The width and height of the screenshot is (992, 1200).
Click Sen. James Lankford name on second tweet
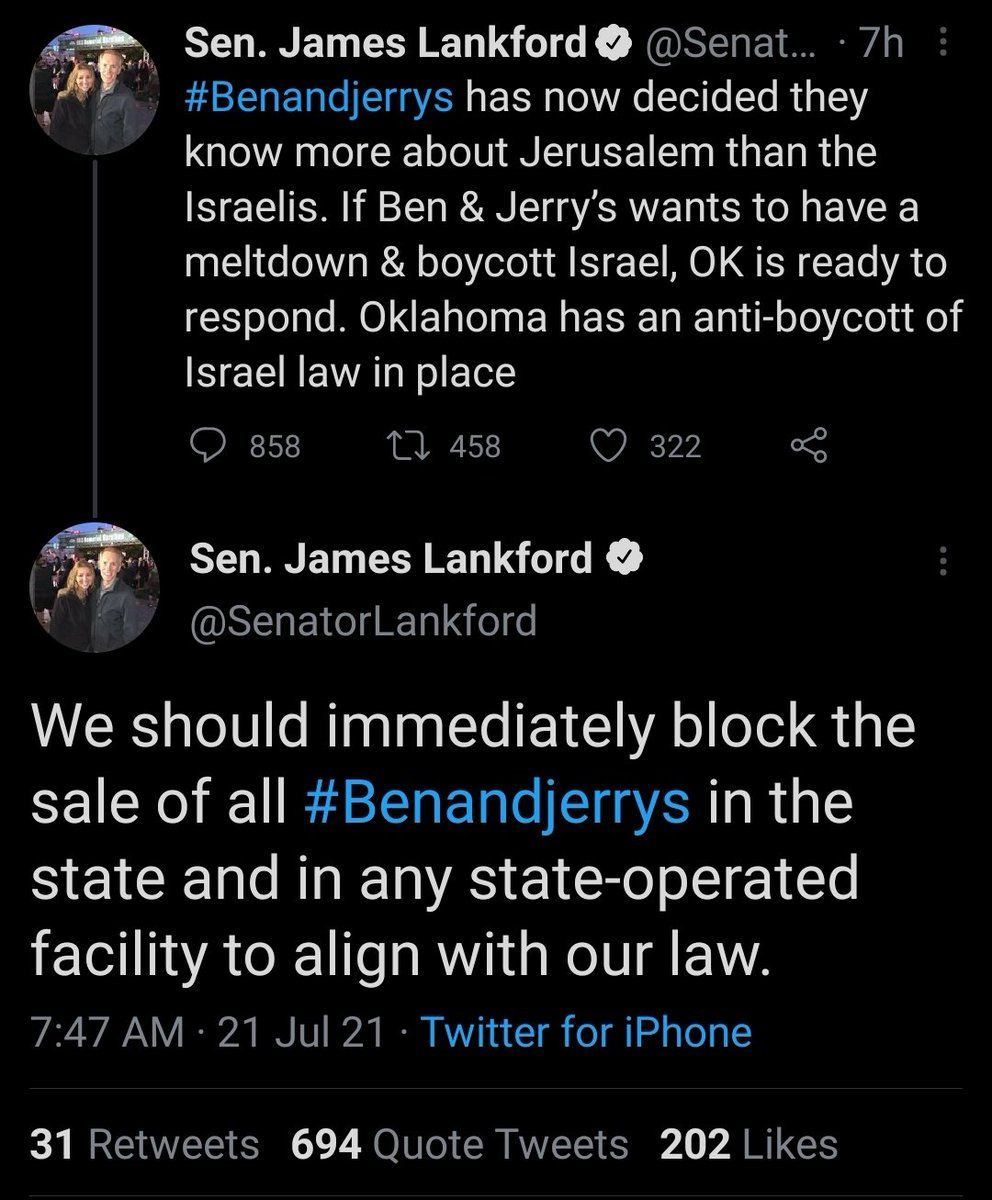tap(392, 560)
